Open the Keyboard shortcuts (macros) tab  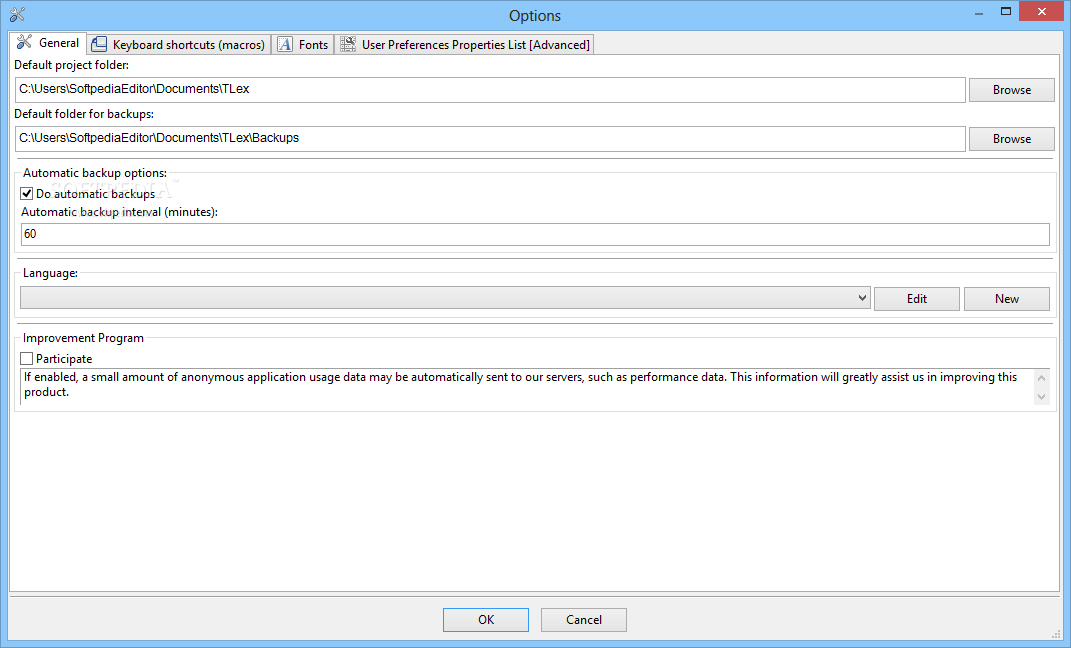[179, 44]
